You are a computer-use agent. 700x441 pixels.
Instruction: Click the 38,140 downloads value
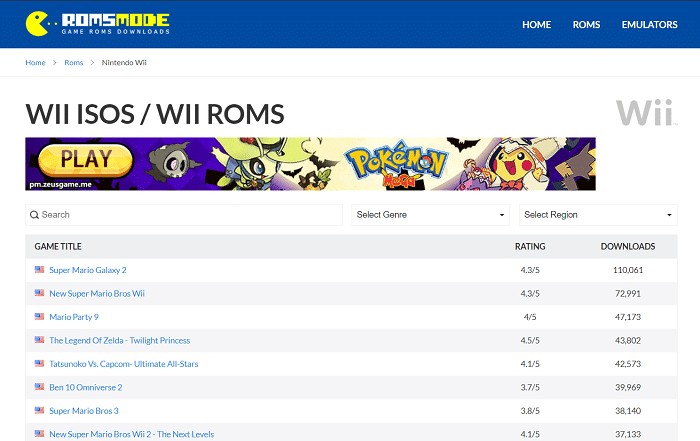628,411
